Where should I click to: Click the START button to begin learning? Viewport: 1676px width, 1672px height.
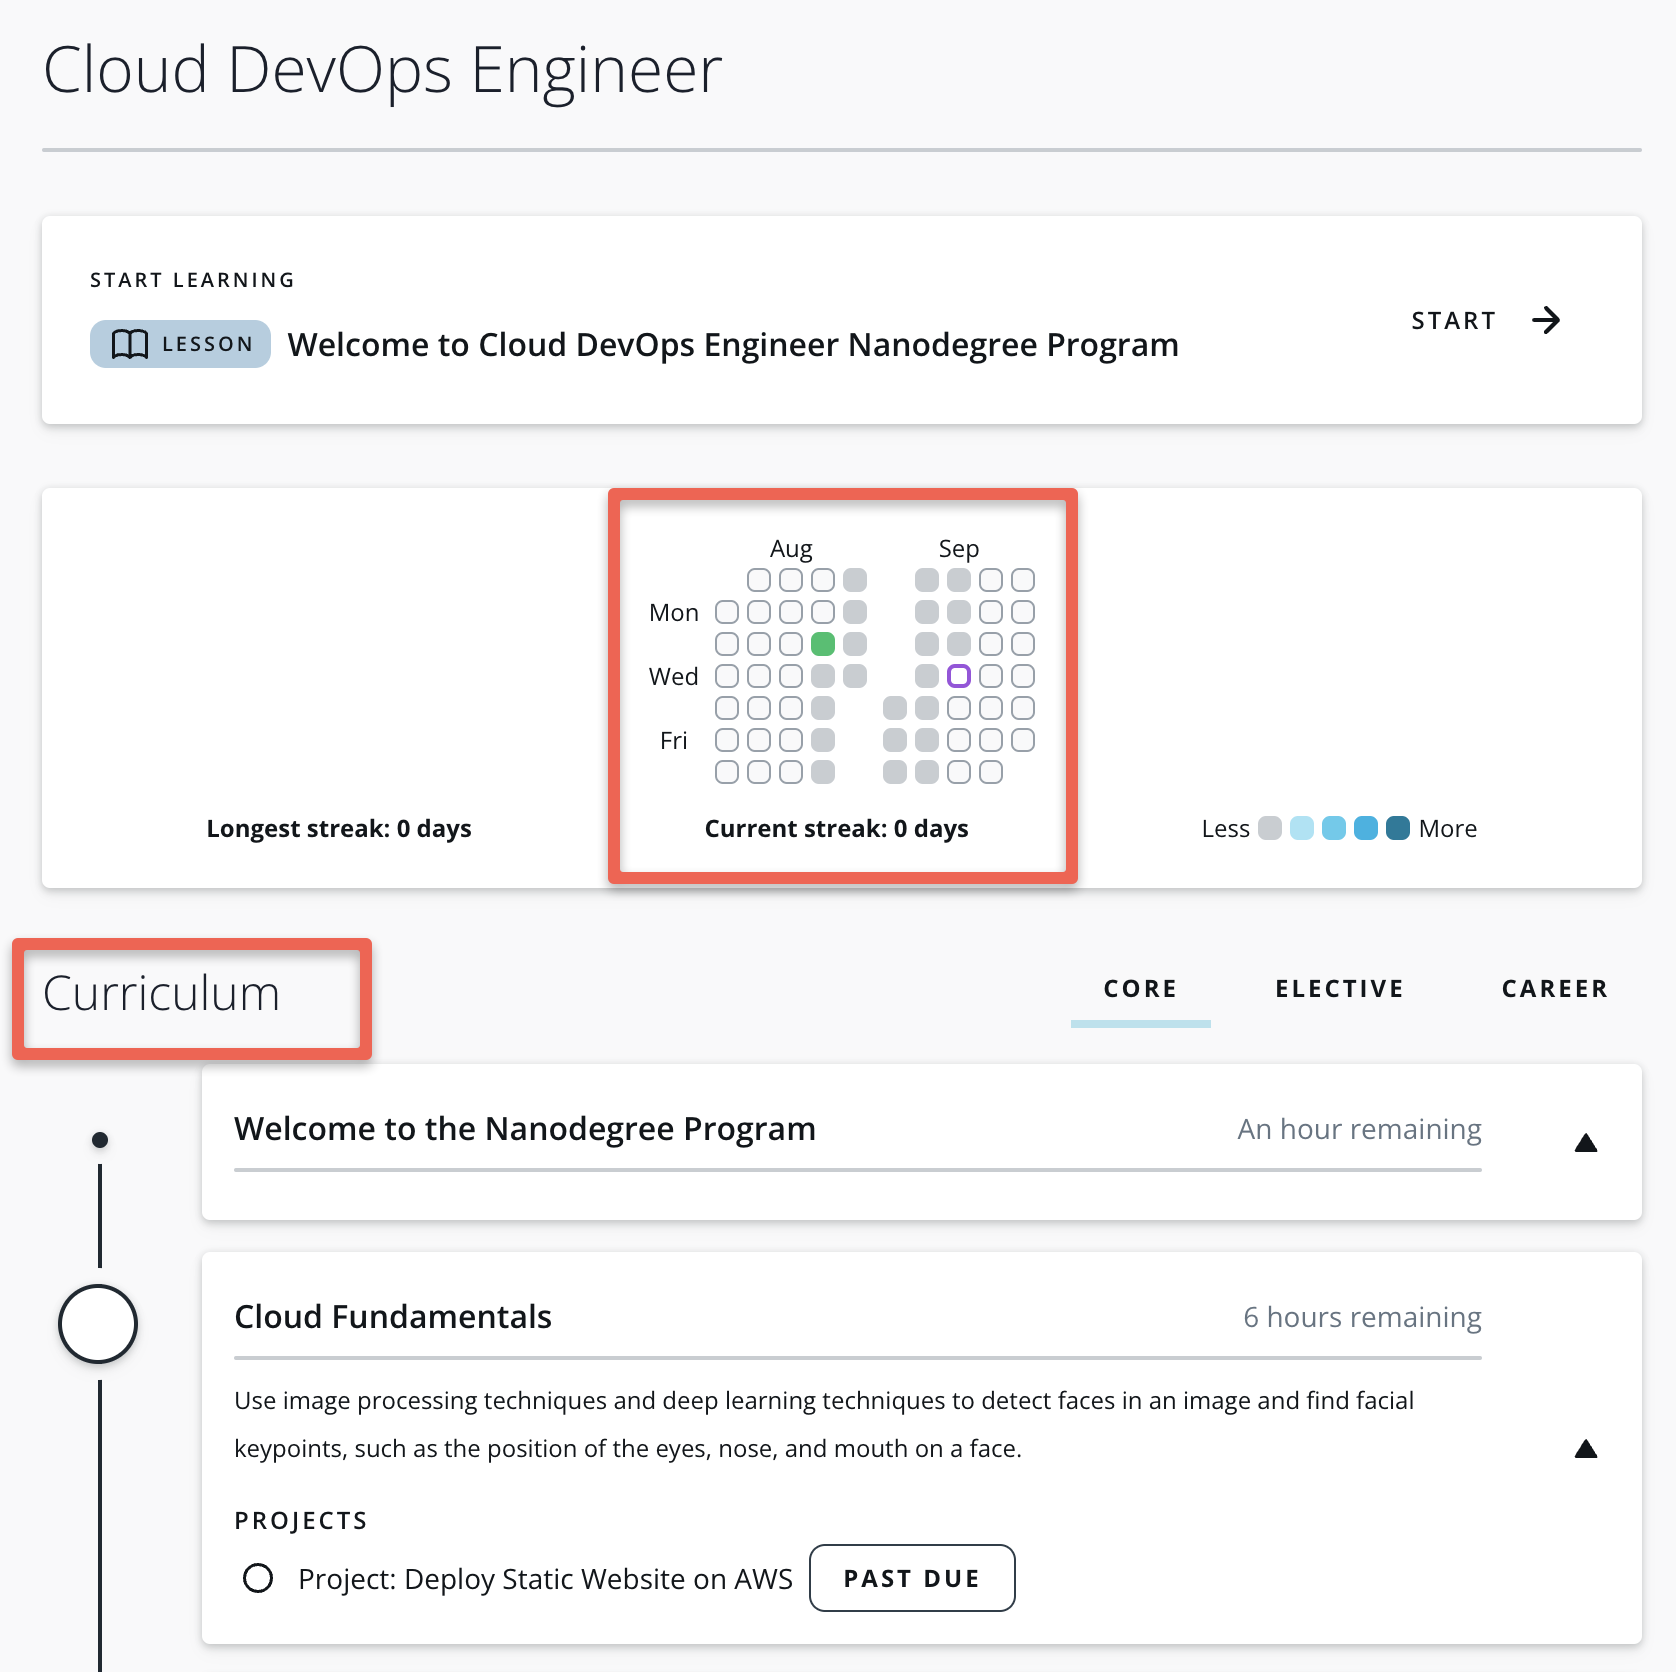[x=1453, y=321]
